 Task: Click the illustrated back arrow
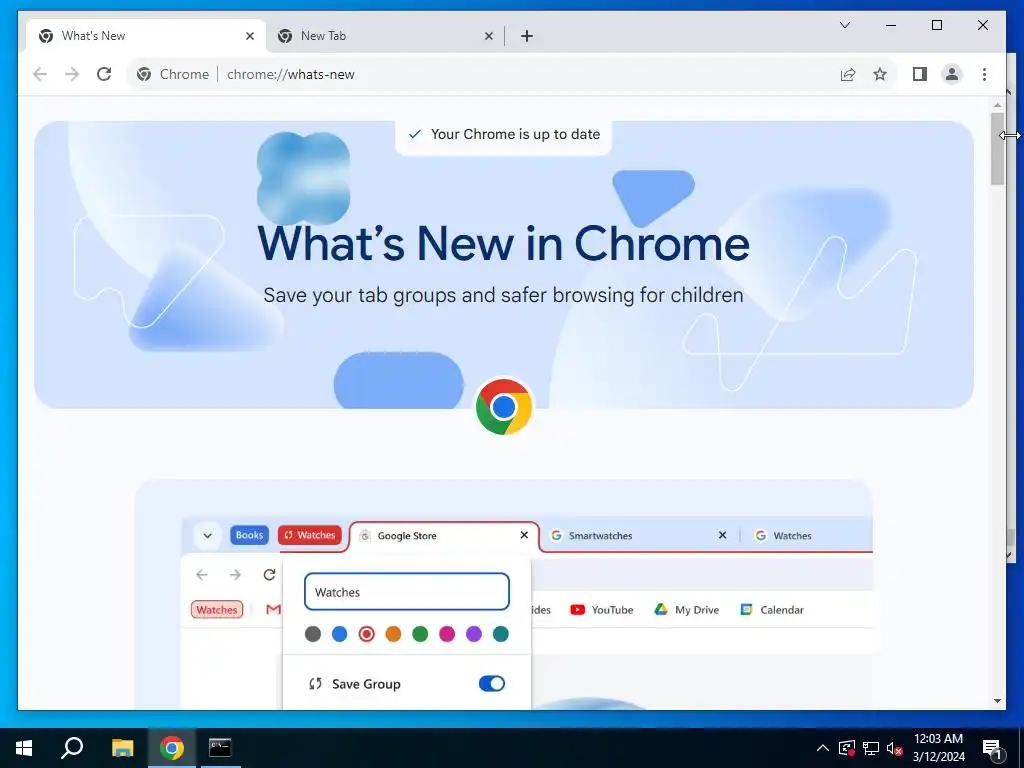pos(202,575)
